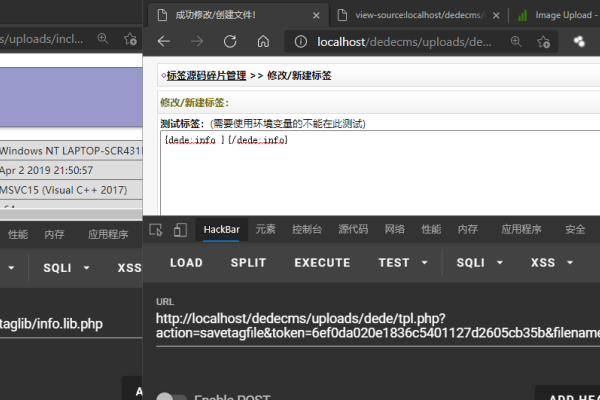Click the front window address bar URL
This screenshot has width=600, height=400.
404,42
